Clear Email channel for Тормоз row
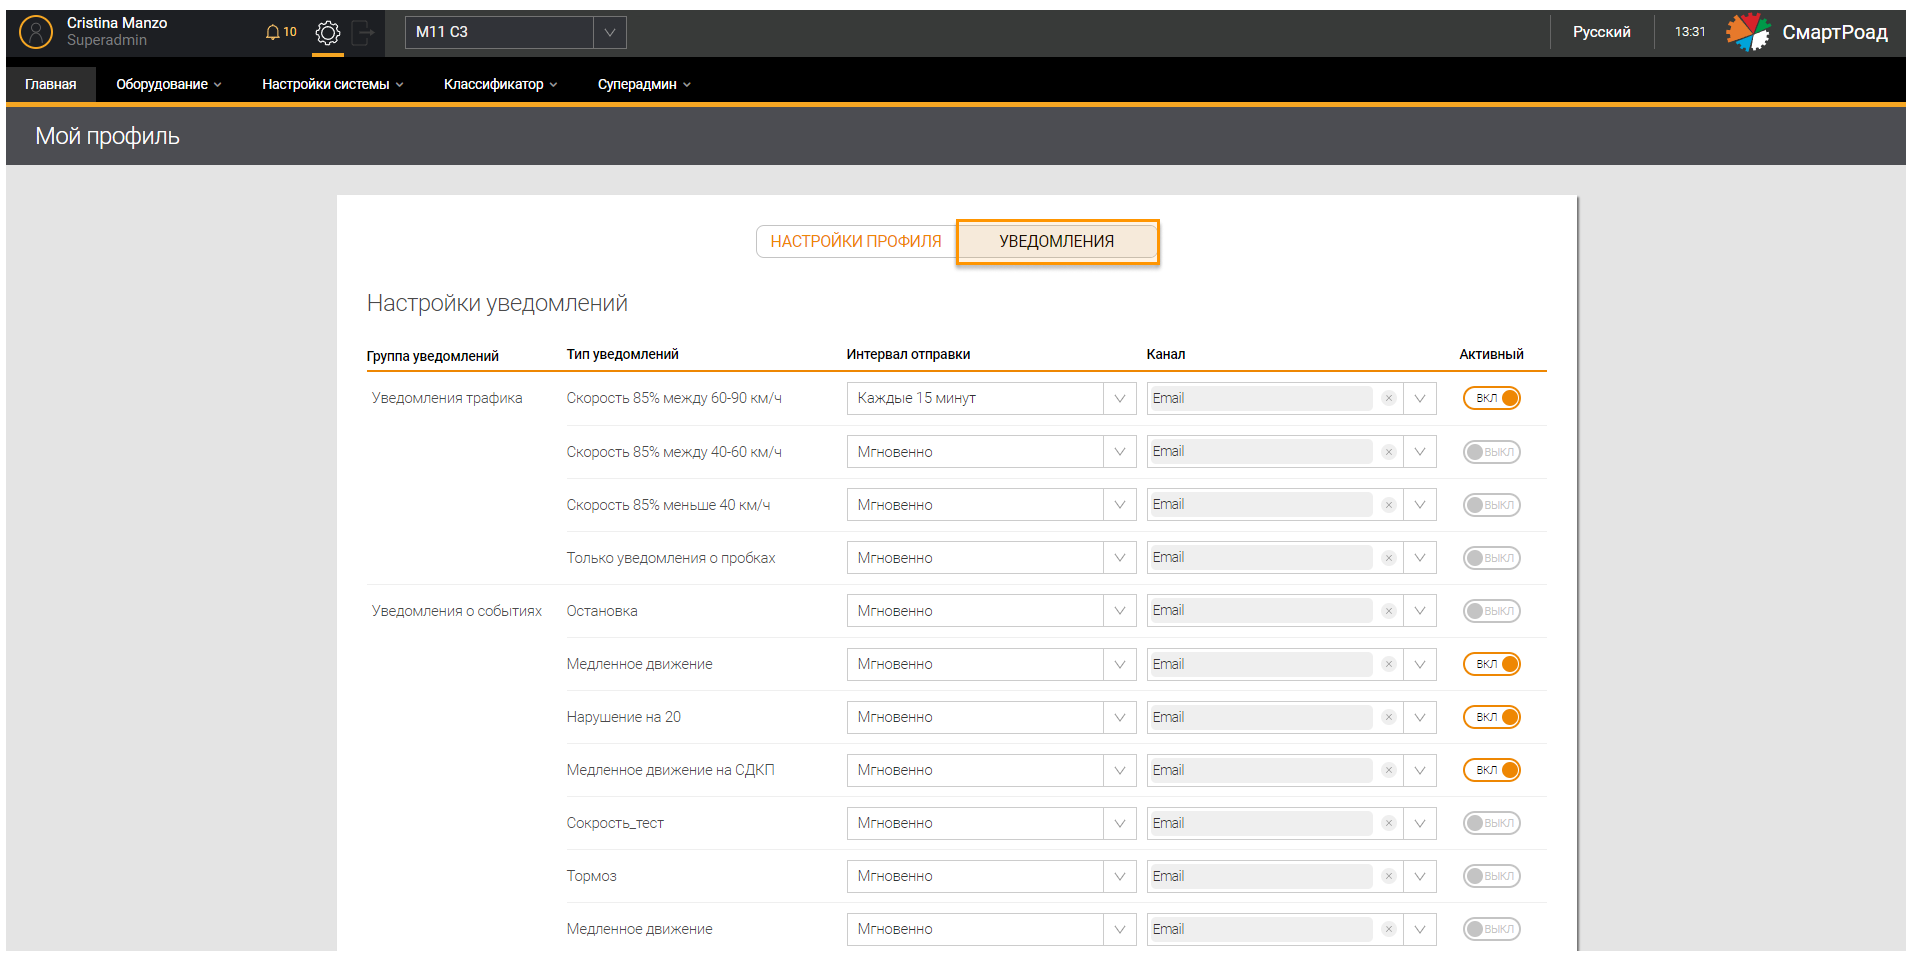The height and width of the screenshot is (961, 1911). click(x=1388, y=876)
